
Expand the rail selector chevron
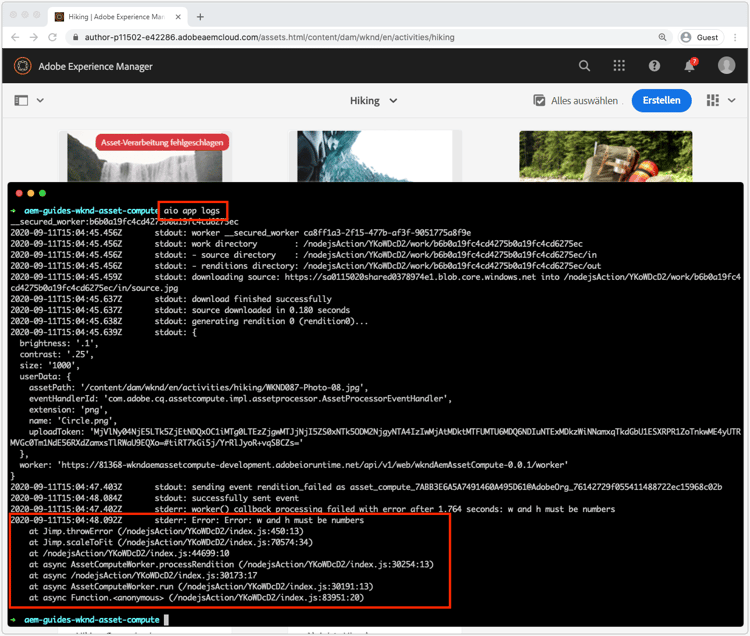coord(40,100)
